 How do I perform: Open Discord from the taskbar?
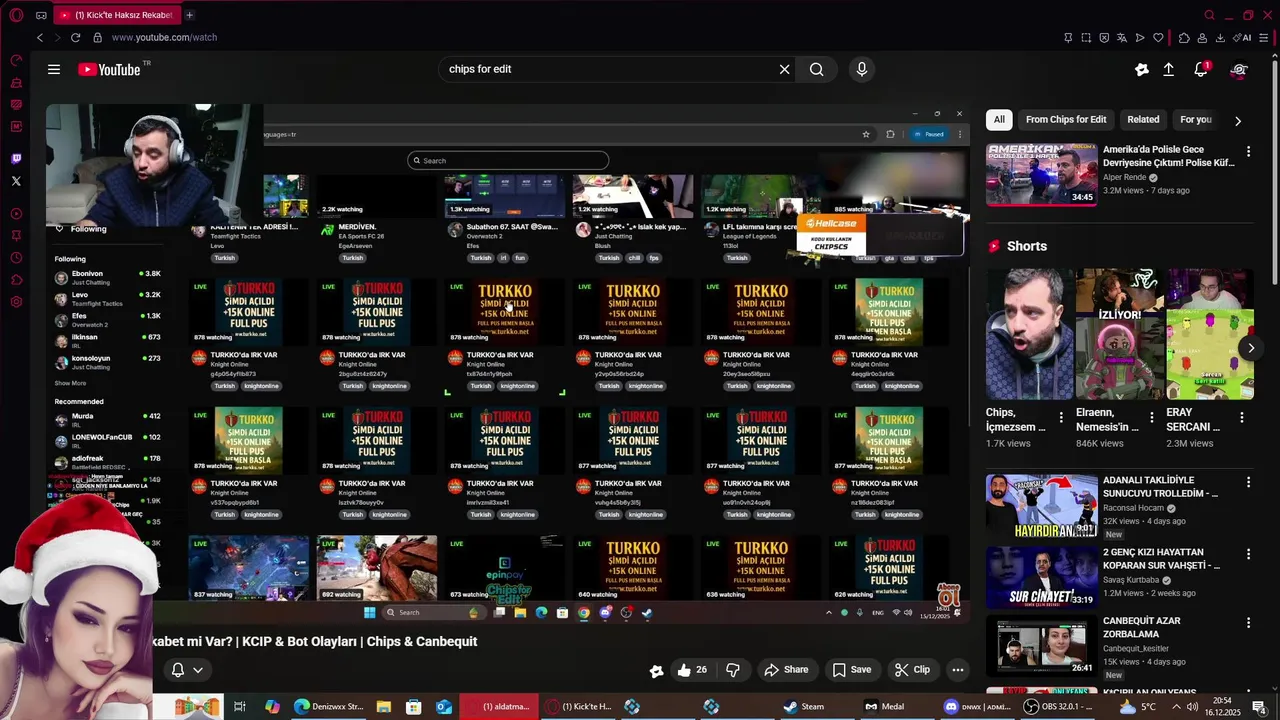tap(977, 706)
